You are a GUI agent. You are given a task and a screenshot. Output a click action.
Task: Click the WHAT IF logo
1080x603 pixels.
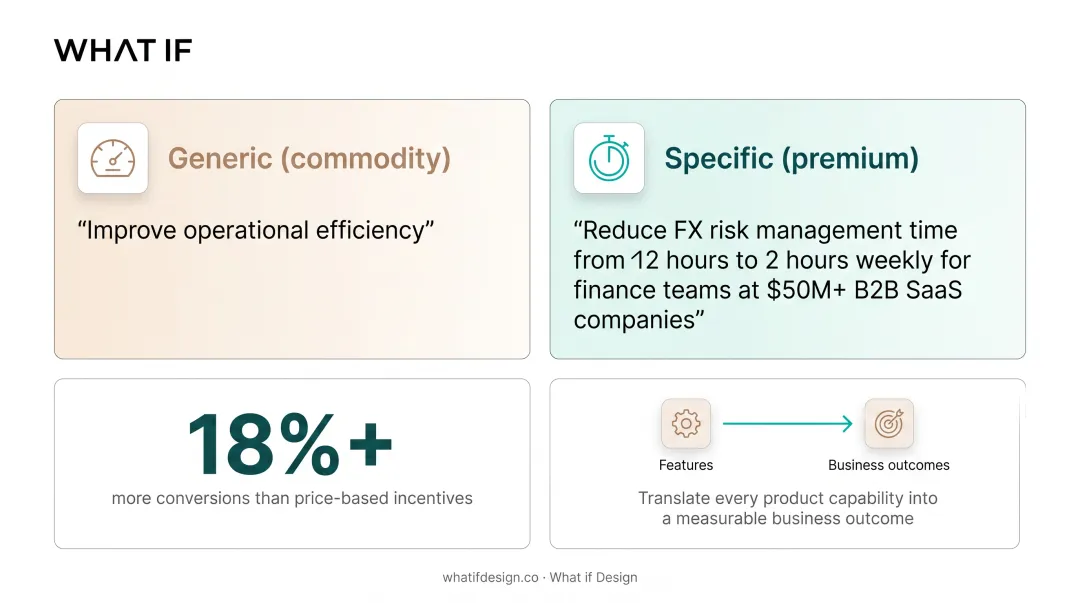[123, 50]
